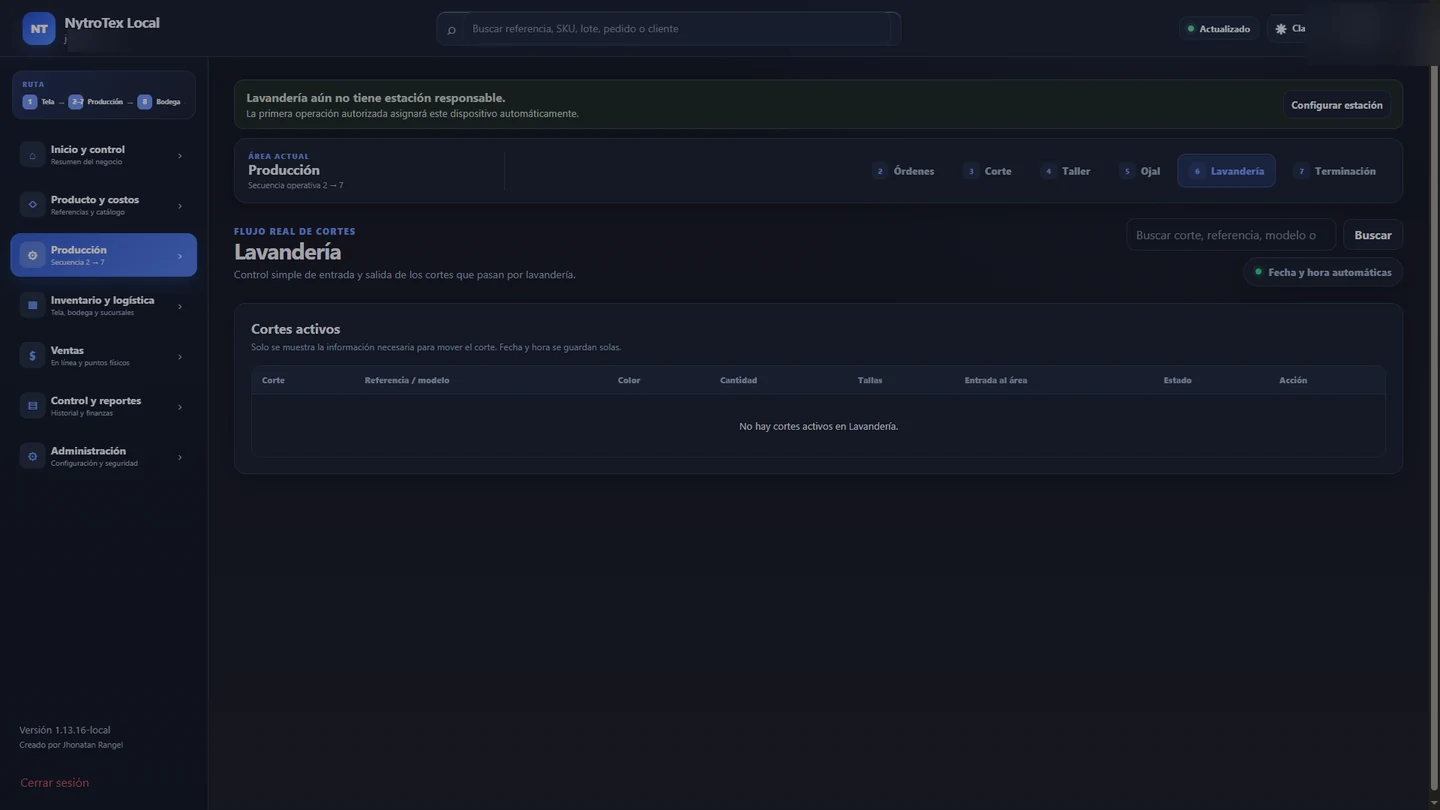Click the Tallas column header
Image resolution: width=1440 pixels, height=810 pixels.
[870, 380]
